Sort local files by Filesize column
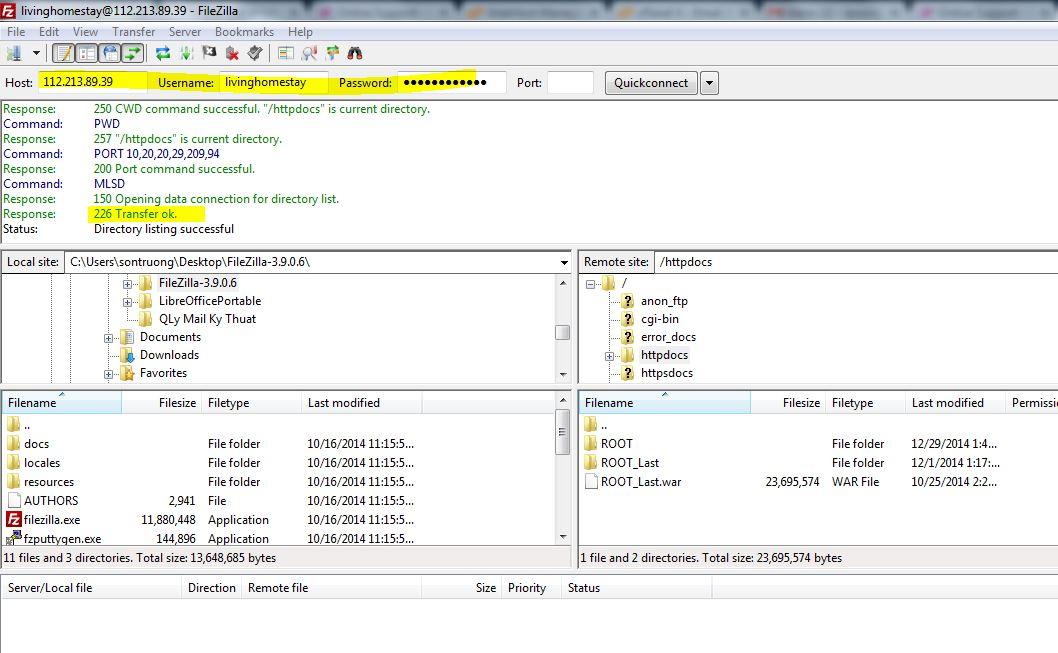Screen dimensions: 1058x653 tap(161, 403)
